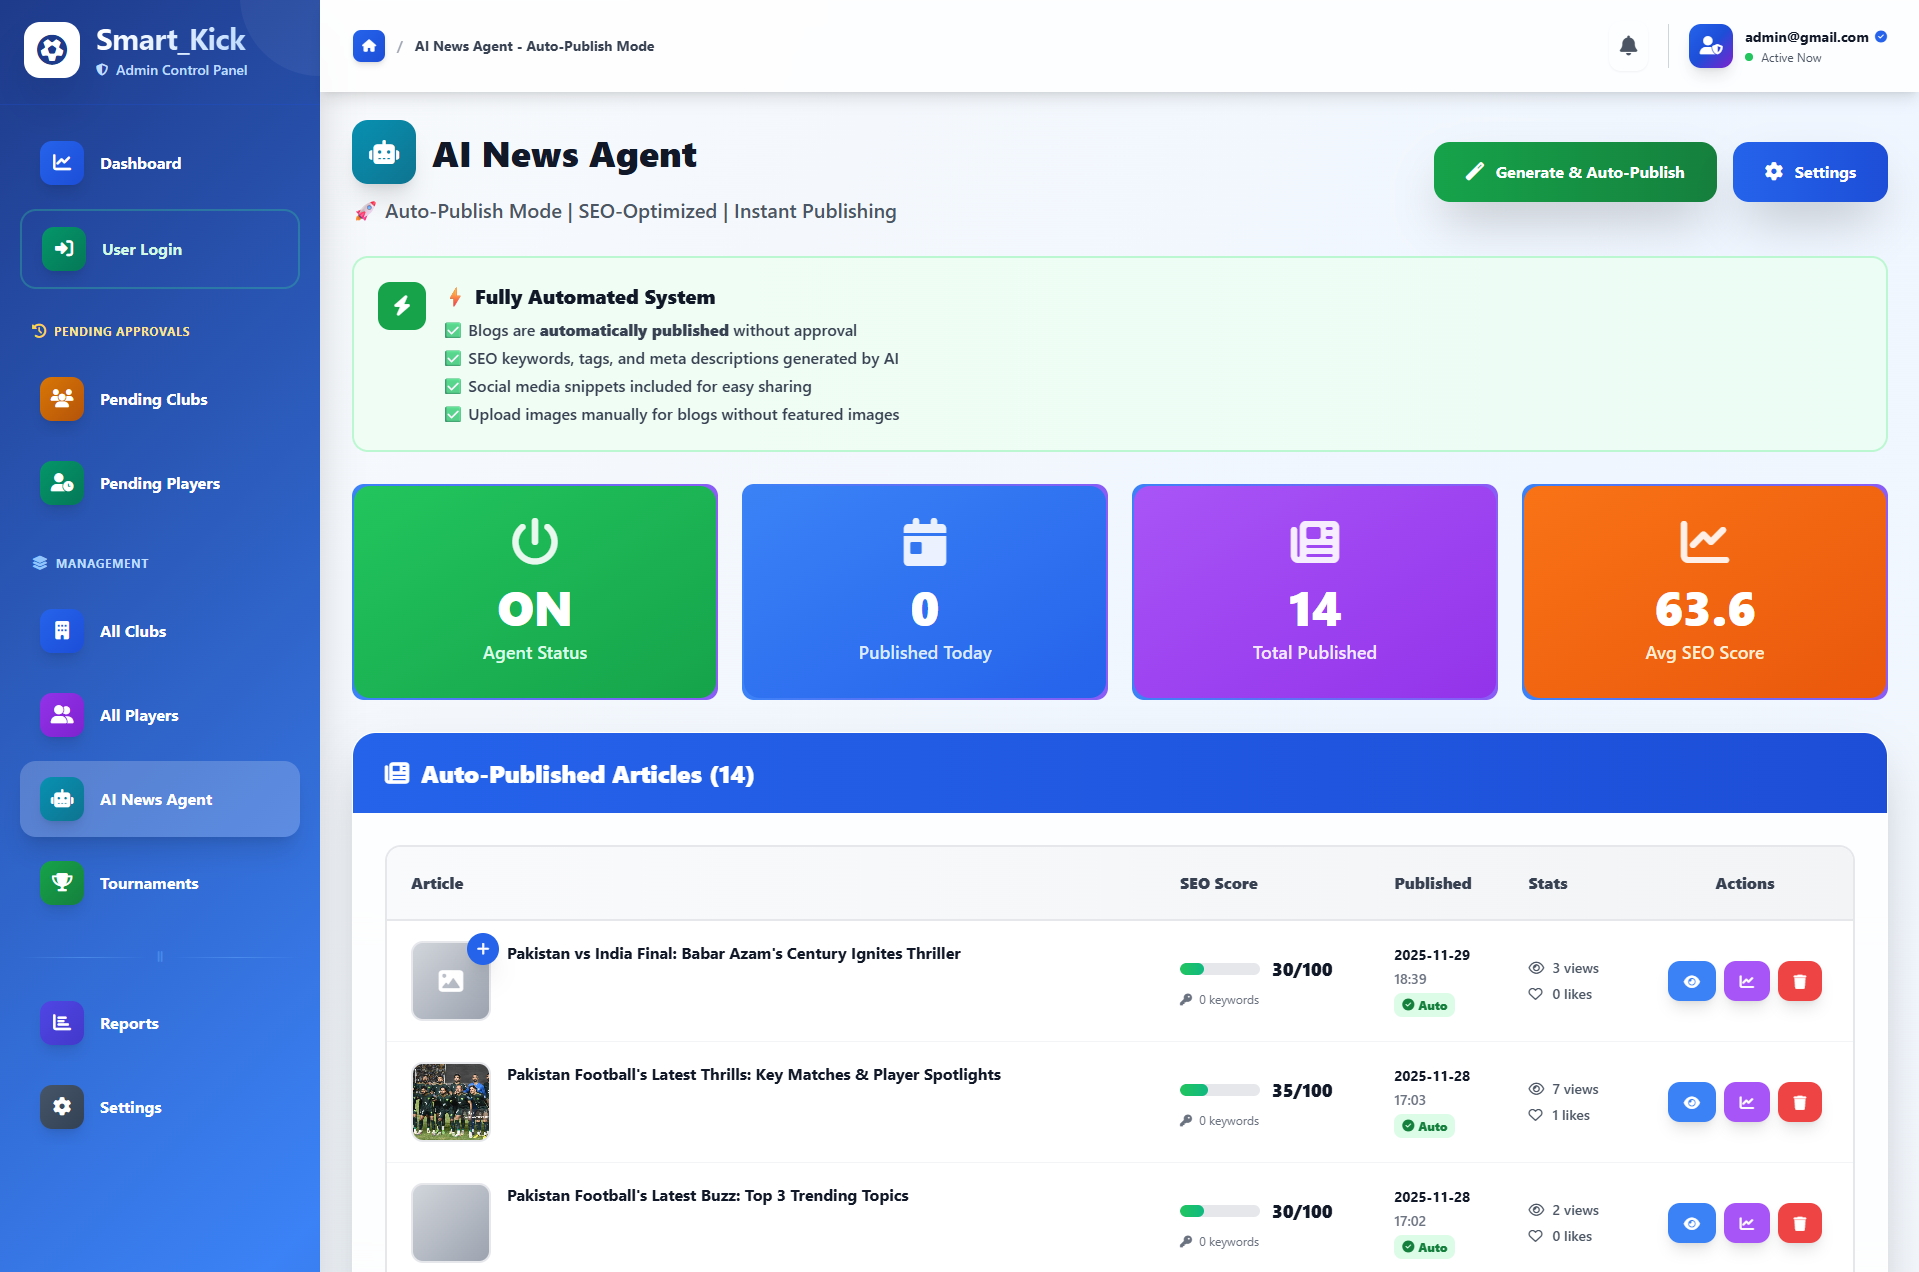
Task: Open analytics for Key Matches & Player Spotlights article
Action: (x=1746, y=1102)
